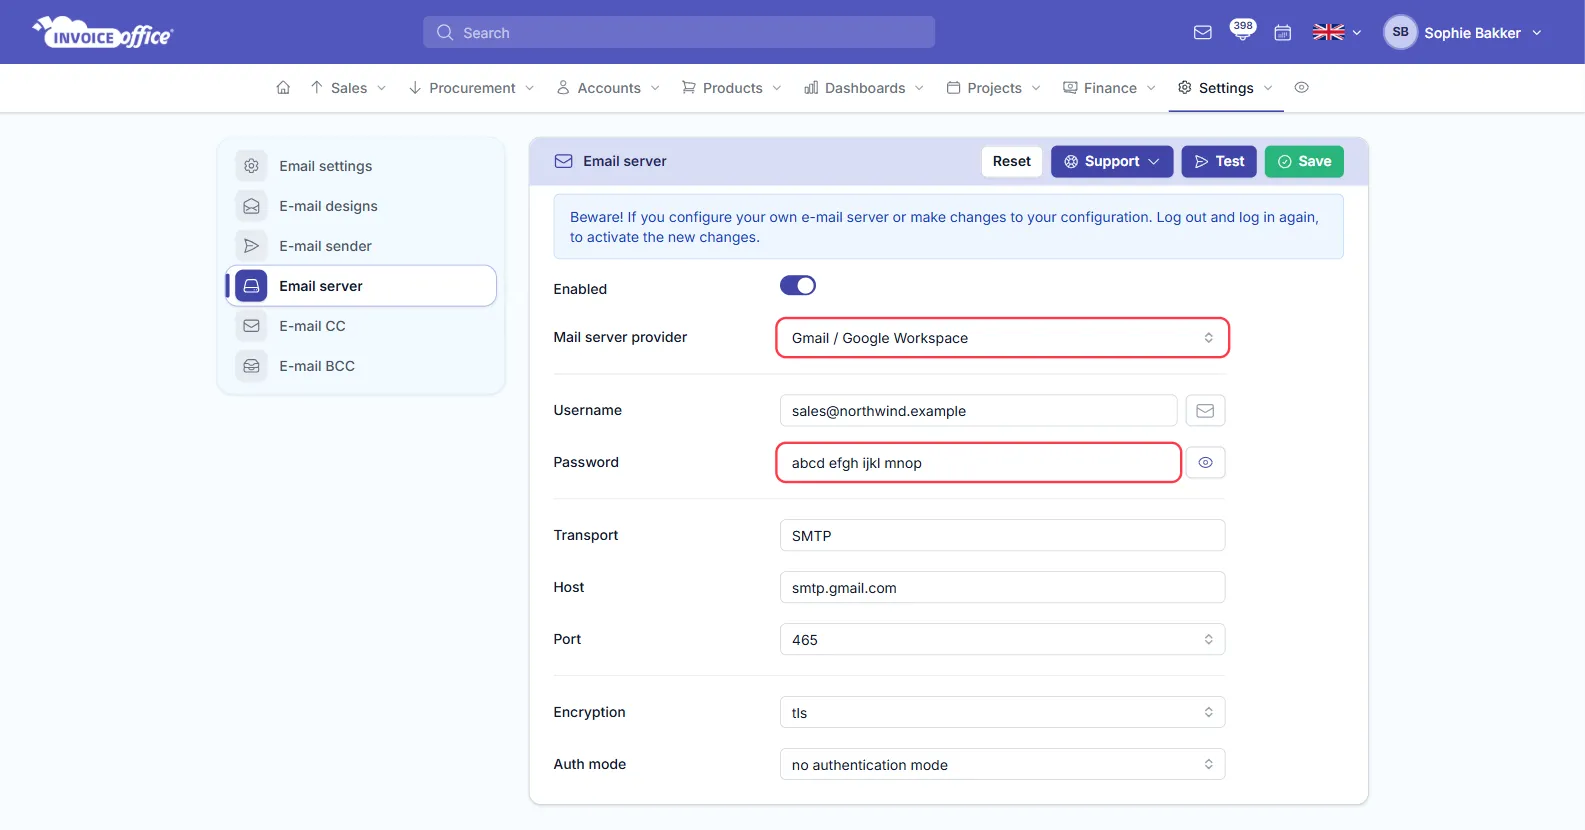Click the InvoiceOffice logo
Viewport: 1585px width, 830px height.
tap(103, 32)
